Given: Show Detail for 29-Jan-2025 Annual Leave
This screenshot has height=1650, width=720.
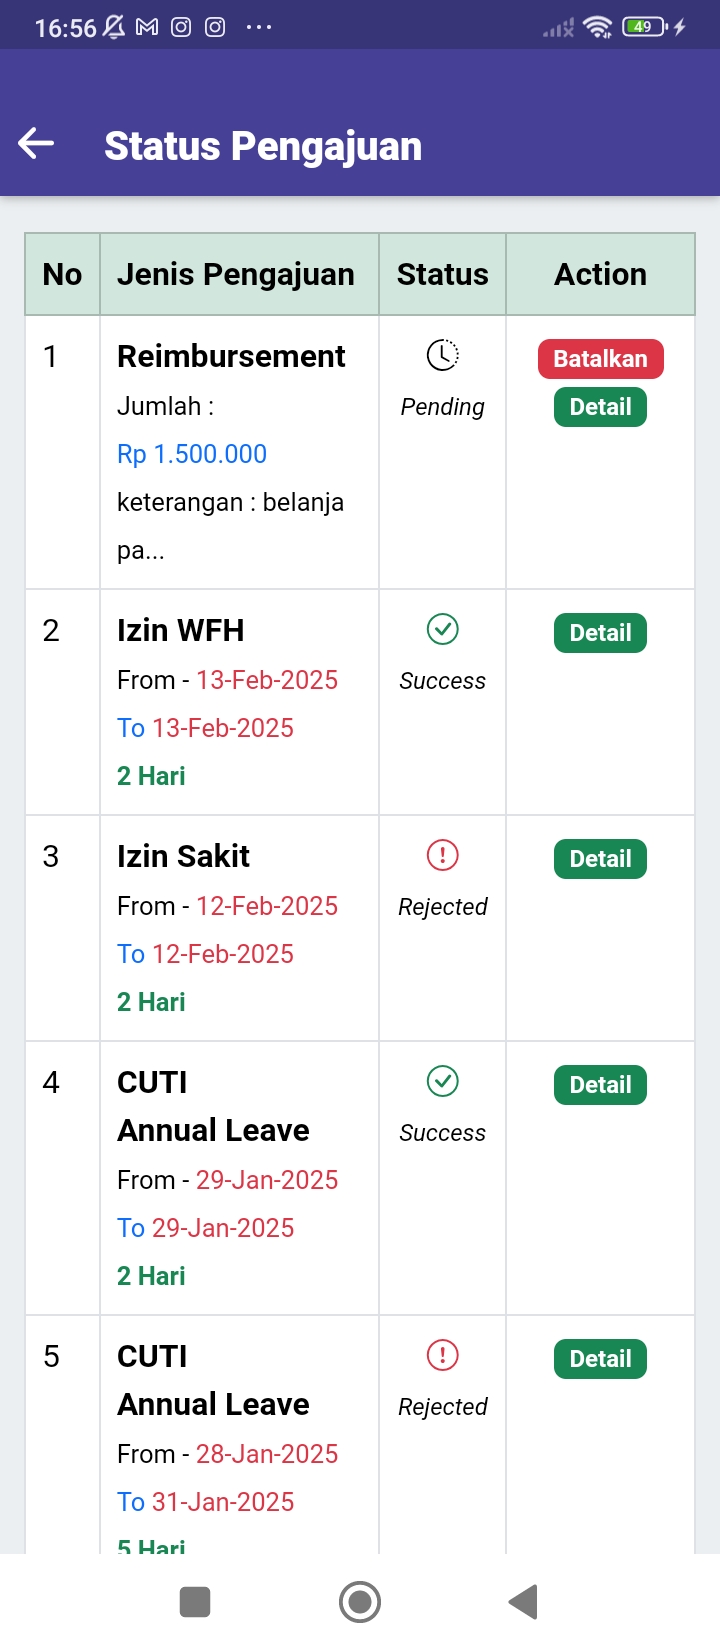Looking at the screenshot, I should pyautogui.click(x=600, y=1085).
